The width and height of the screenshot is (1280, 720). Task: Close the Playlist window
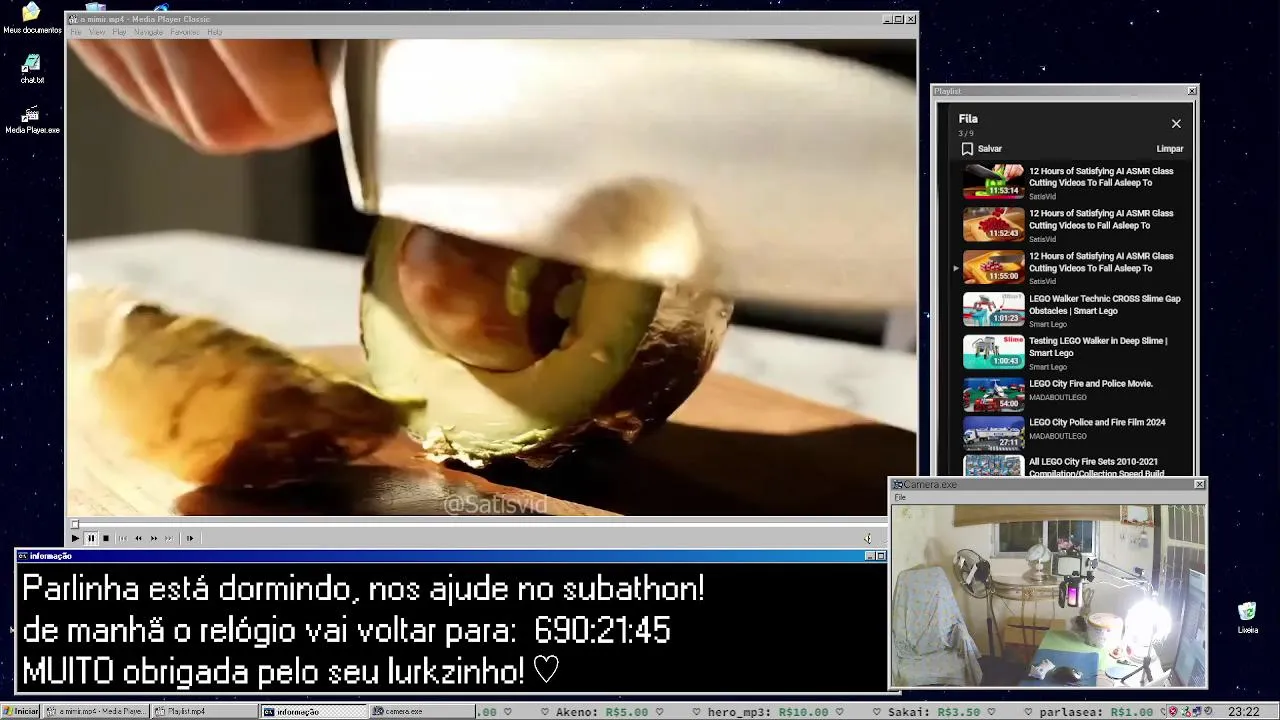(1192, 91)
